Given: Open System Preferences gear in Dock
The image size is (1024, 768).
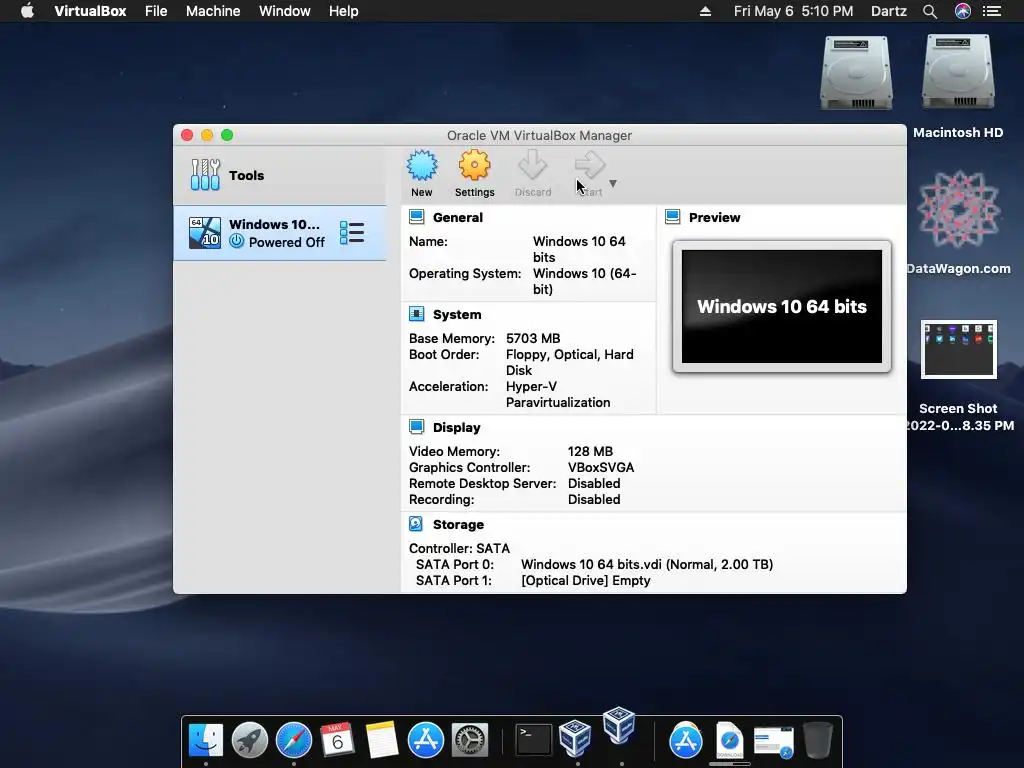Looking at the screenshot, I should [470, 740].
